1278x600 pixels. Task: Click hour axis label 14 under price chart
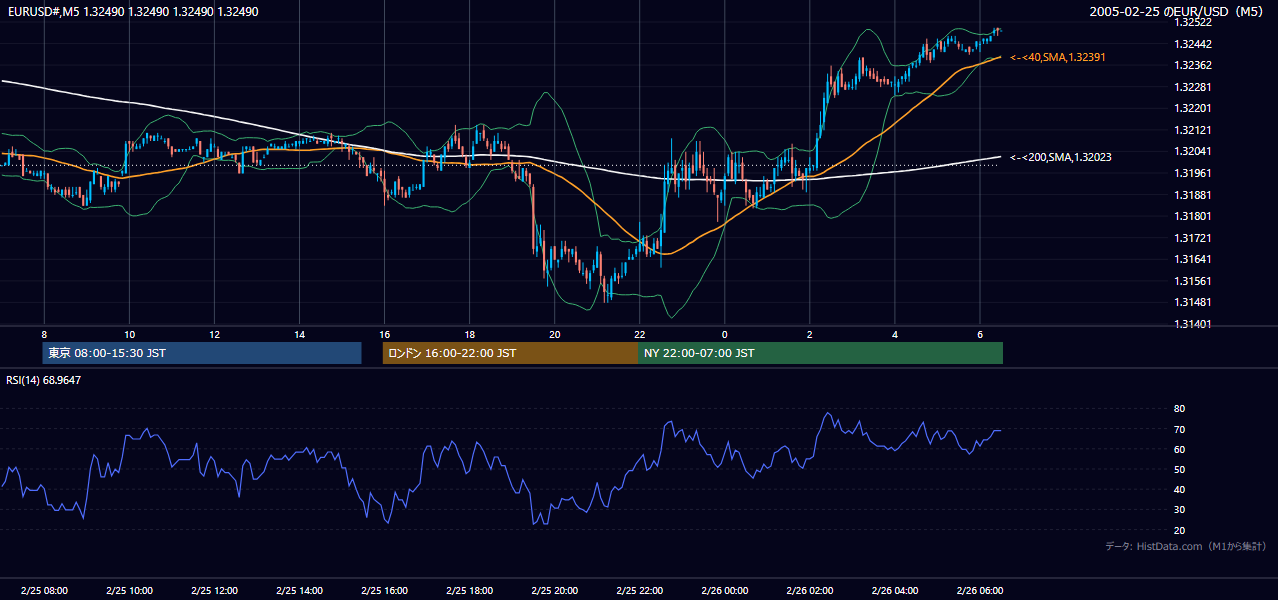pos(299,334)
